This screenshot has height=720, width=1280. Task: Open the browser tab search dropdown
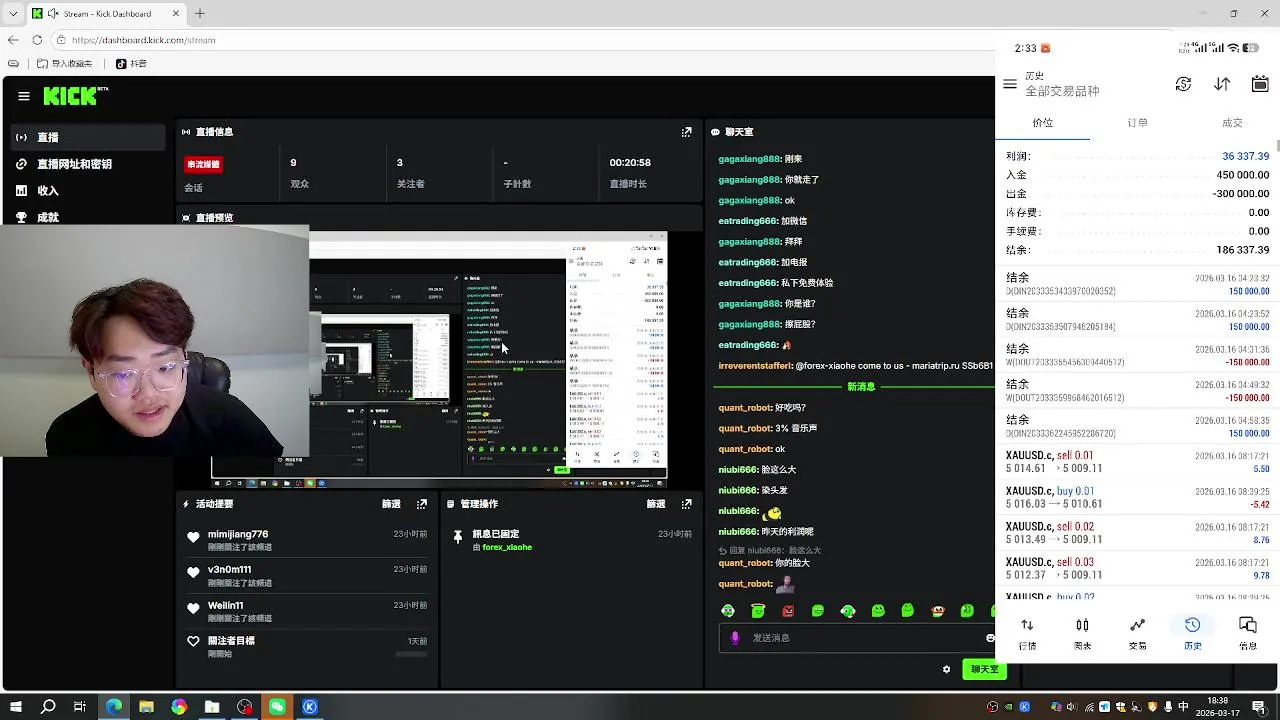(13, 14)
